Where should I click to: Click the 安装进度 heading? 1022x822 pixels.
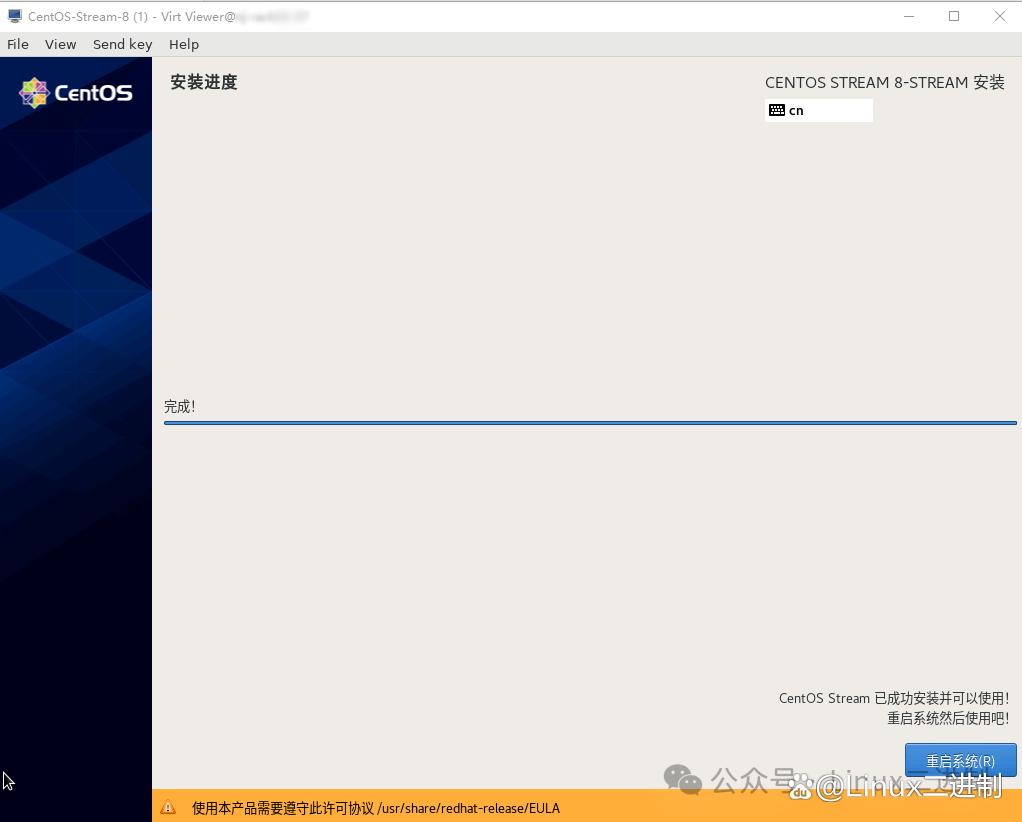[x=204, y=82]
